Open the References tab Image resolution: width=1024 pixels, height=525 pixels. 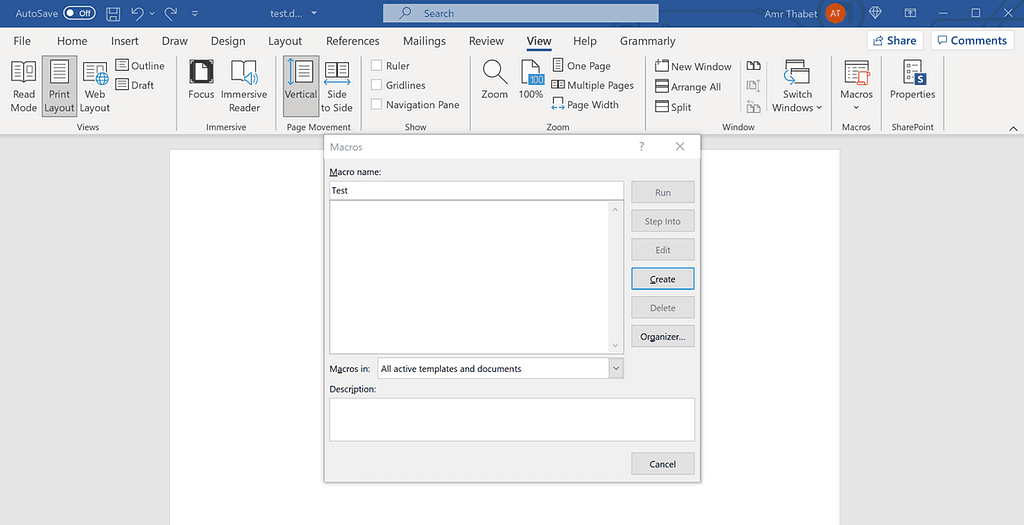point(353,40)
